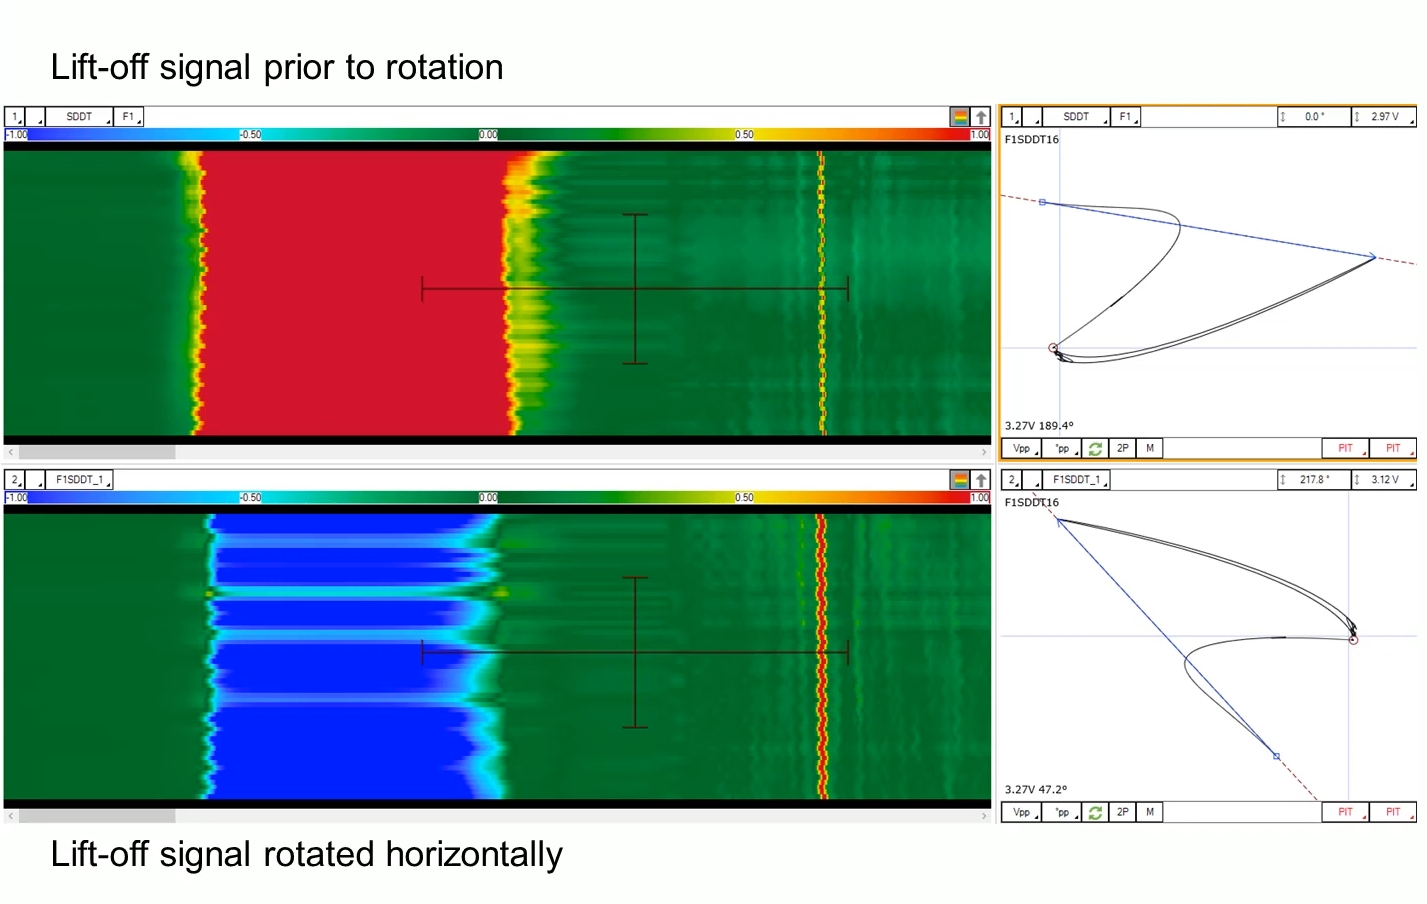The image size is (1427, 904).
Task: Click 2.97 V scale field in top Lissajous
Action: (x=1384, y=117)
